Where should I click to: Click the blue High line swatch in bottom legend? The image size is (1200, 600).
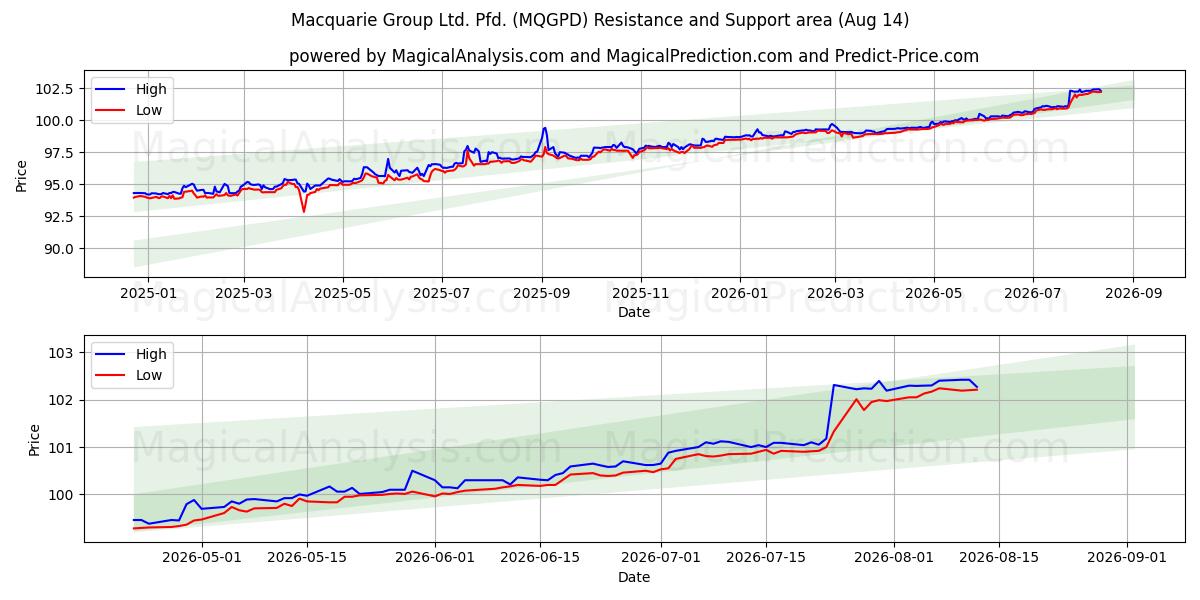pos(112,354)
